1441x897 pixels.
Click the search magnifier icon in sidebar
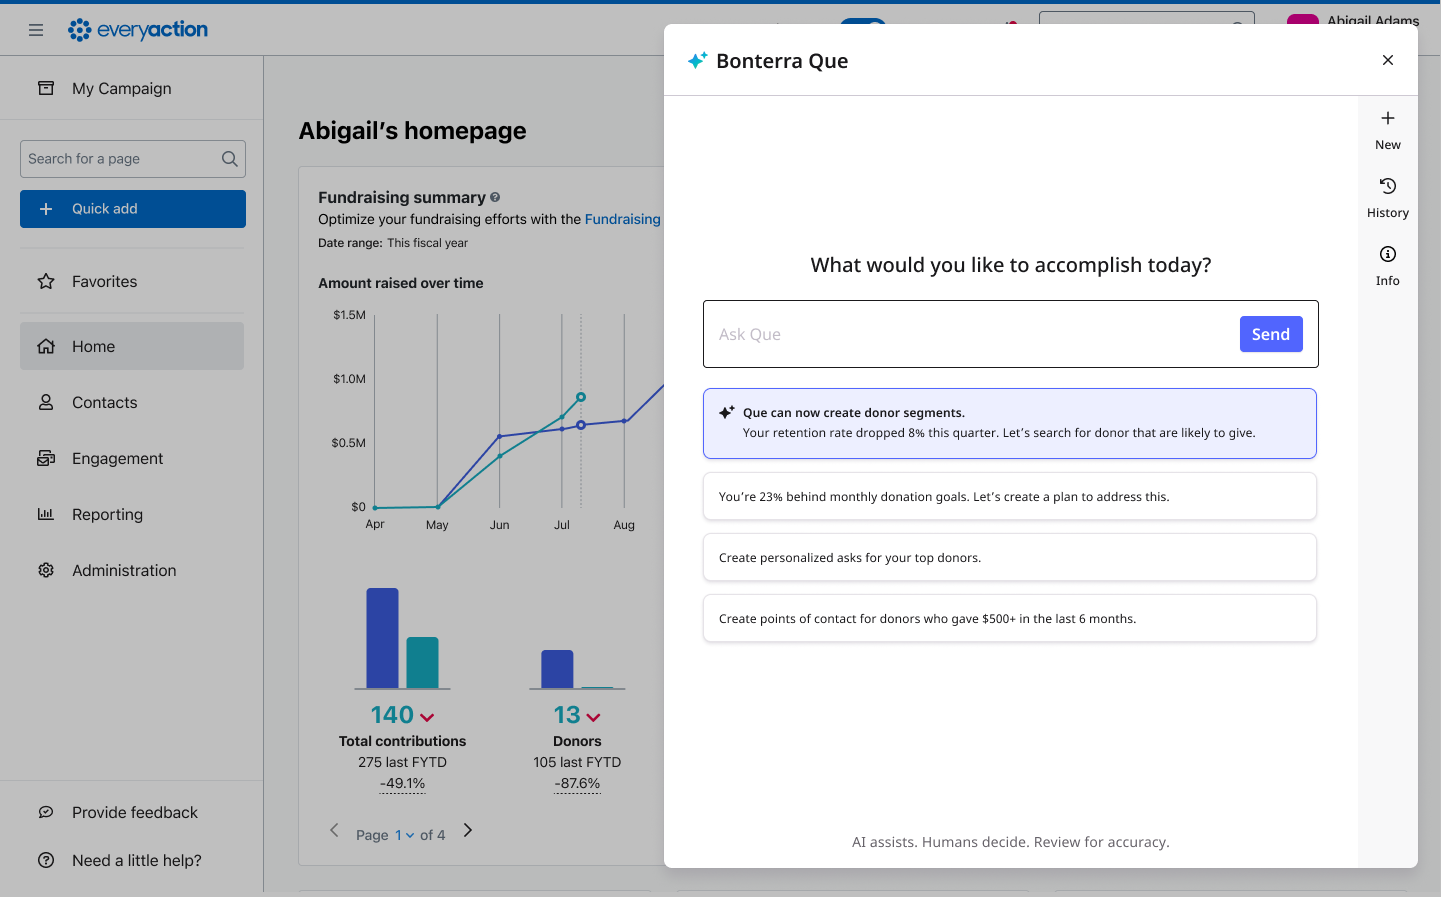tap(229, 159)
